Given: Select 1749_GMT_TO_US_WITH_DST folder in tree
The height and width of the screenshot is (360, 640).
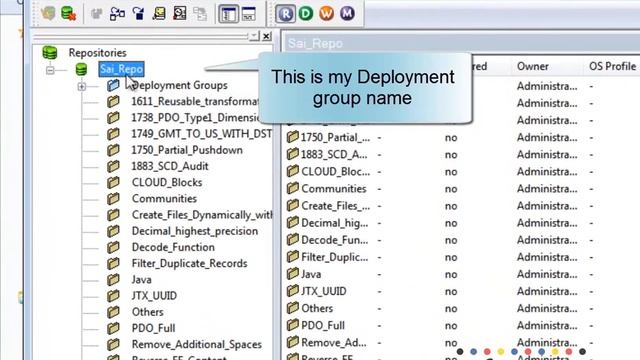Looking at the screenshot, I should 202,134.
